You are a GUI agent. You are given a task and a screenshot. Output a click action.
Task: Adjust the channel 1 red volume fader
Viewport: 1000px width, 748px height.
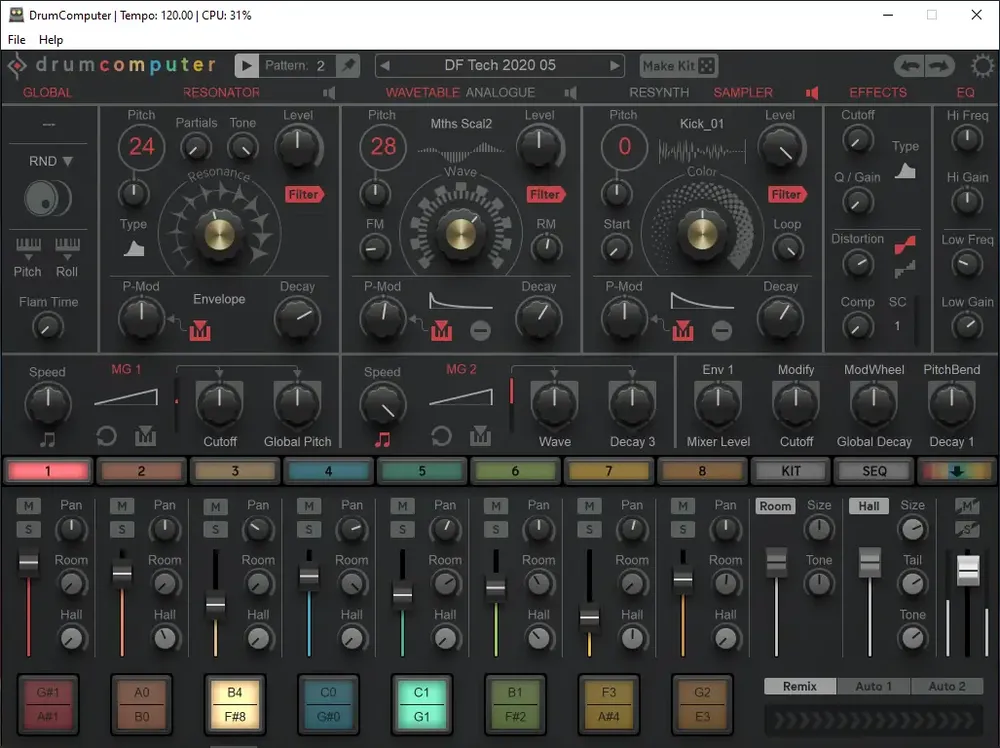coord(28,562)
